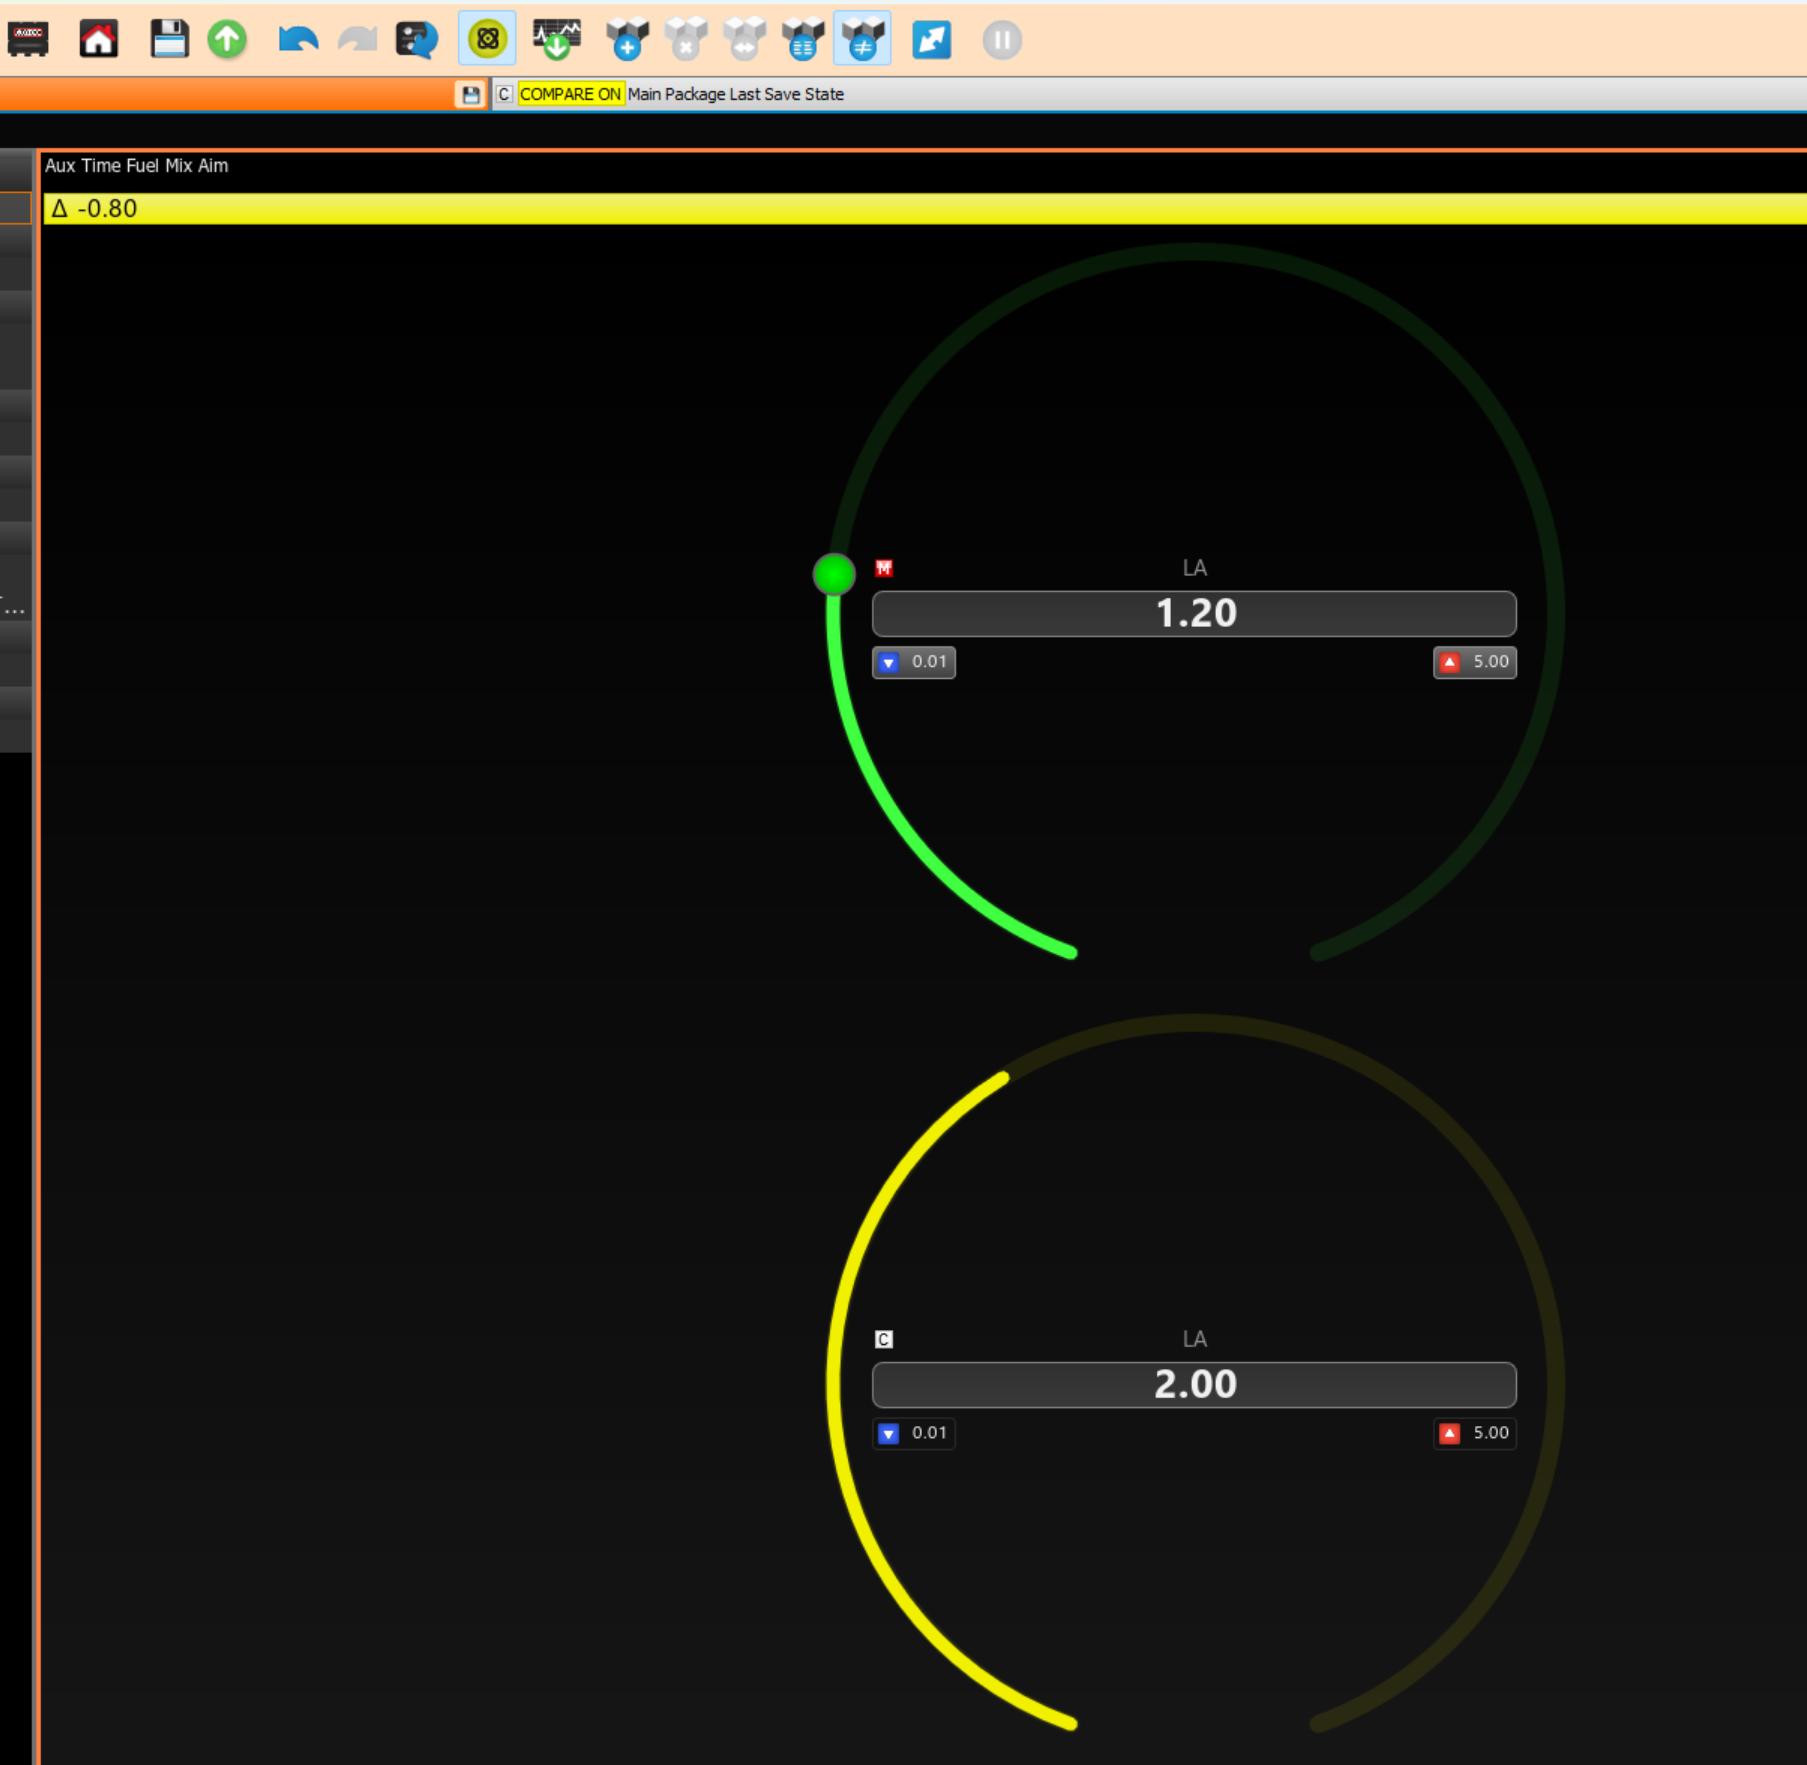Open the logging download graph icon
Viewport: 1807px width, 1765px height.
pos(556,39)
